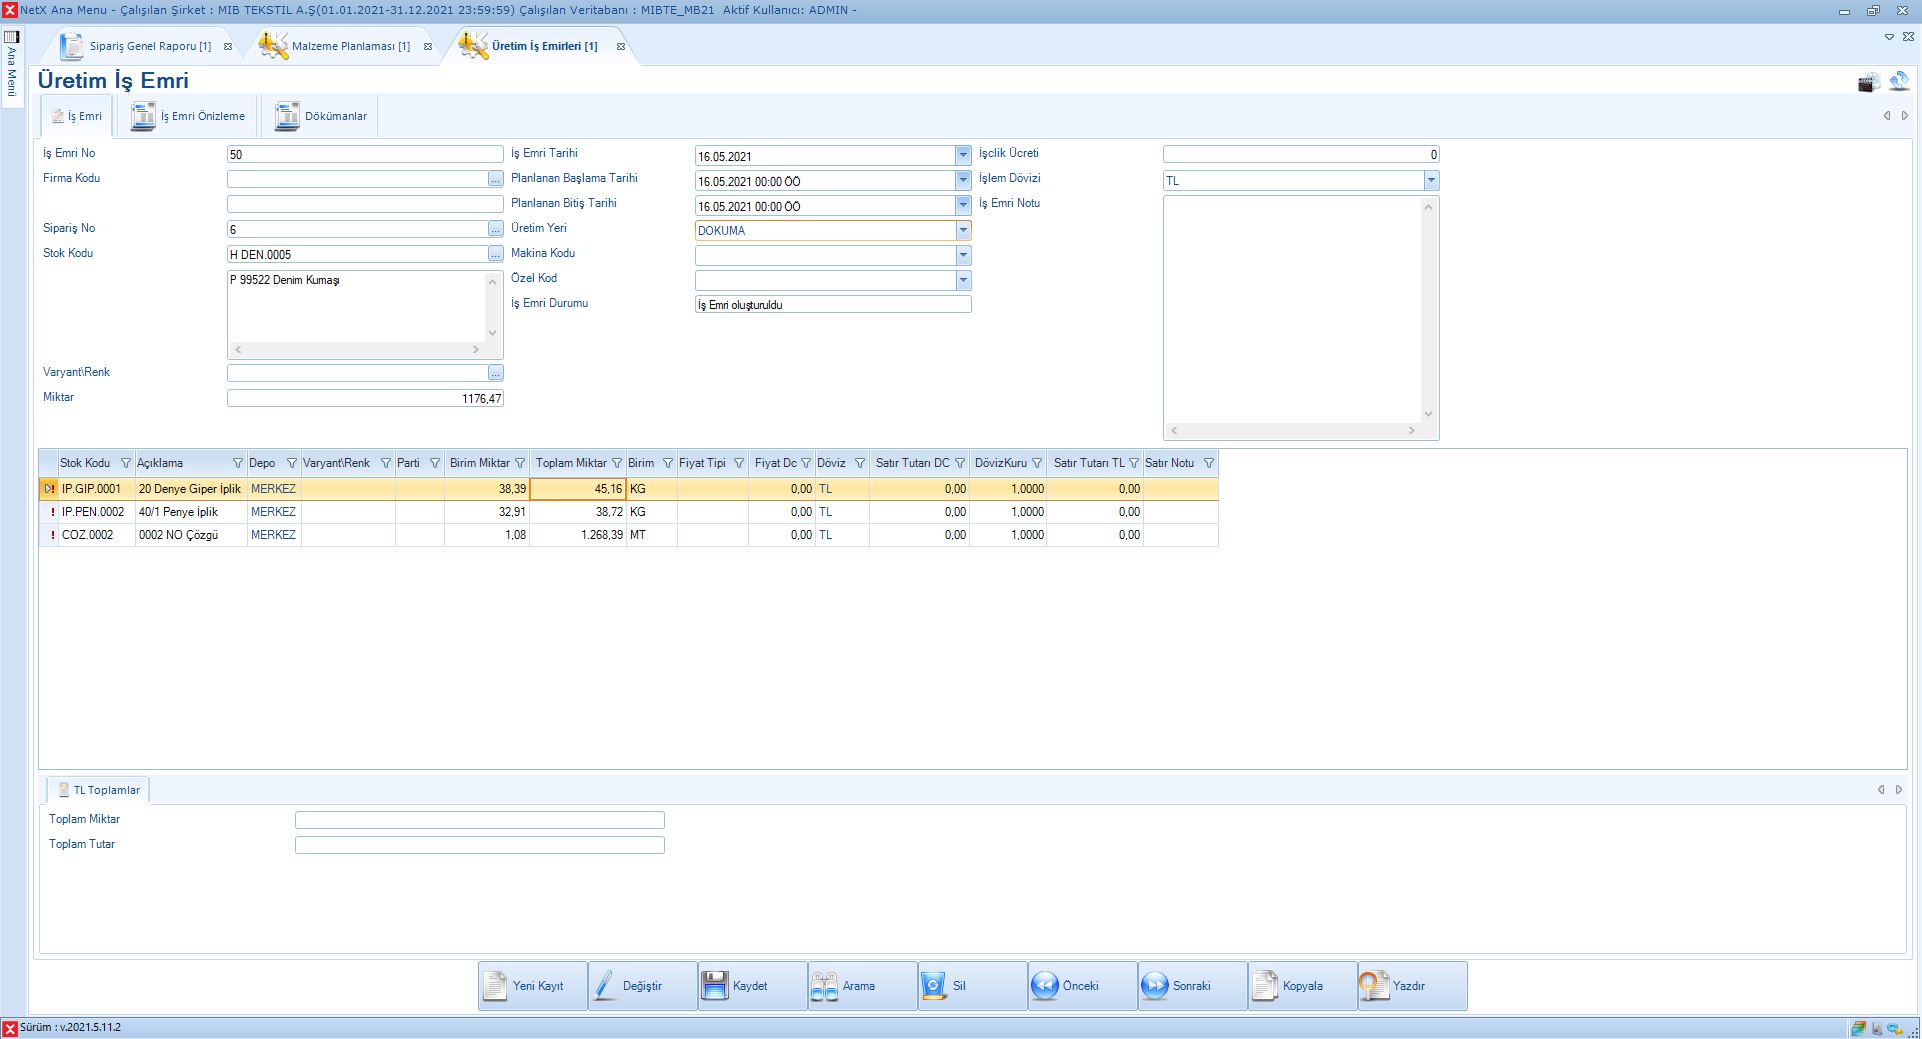Close the Malzeme Planlaması tab
This screenshot has height=1039, width=1922.
click(x=428, y=47)
